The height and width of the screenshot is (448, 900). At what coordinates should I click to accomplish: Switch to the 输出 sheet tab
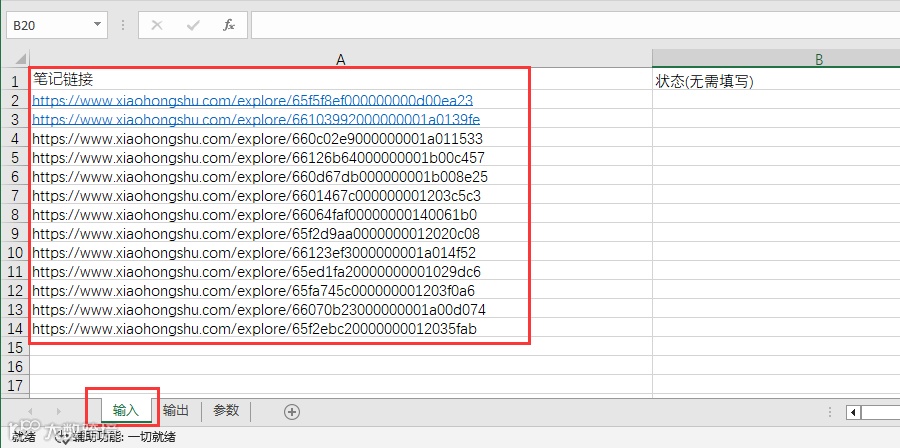176,410
